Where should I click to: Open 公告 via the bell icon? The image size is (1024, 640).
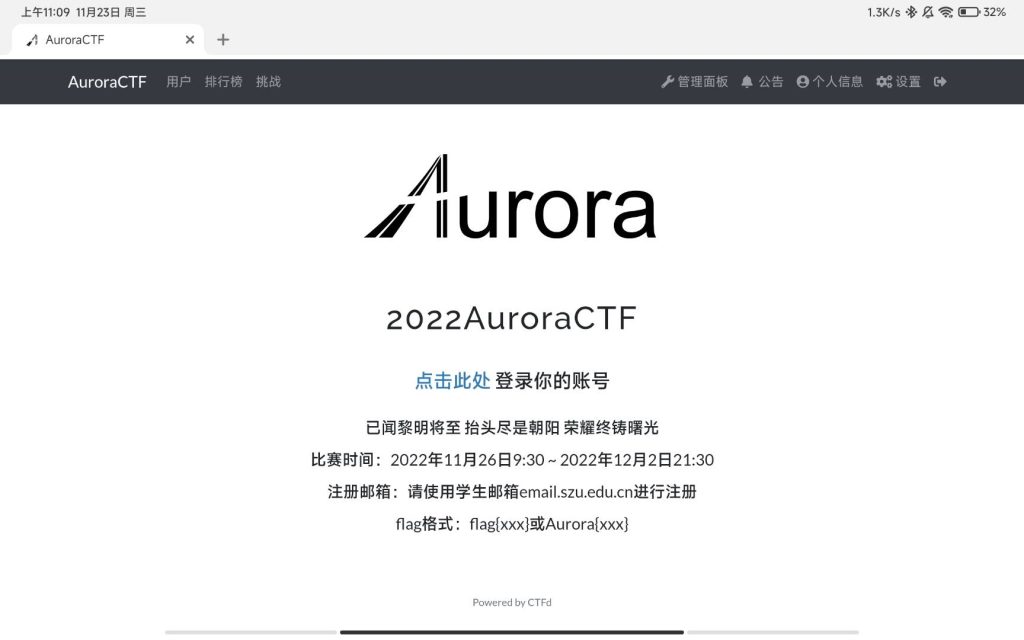[x=747, y=82]
